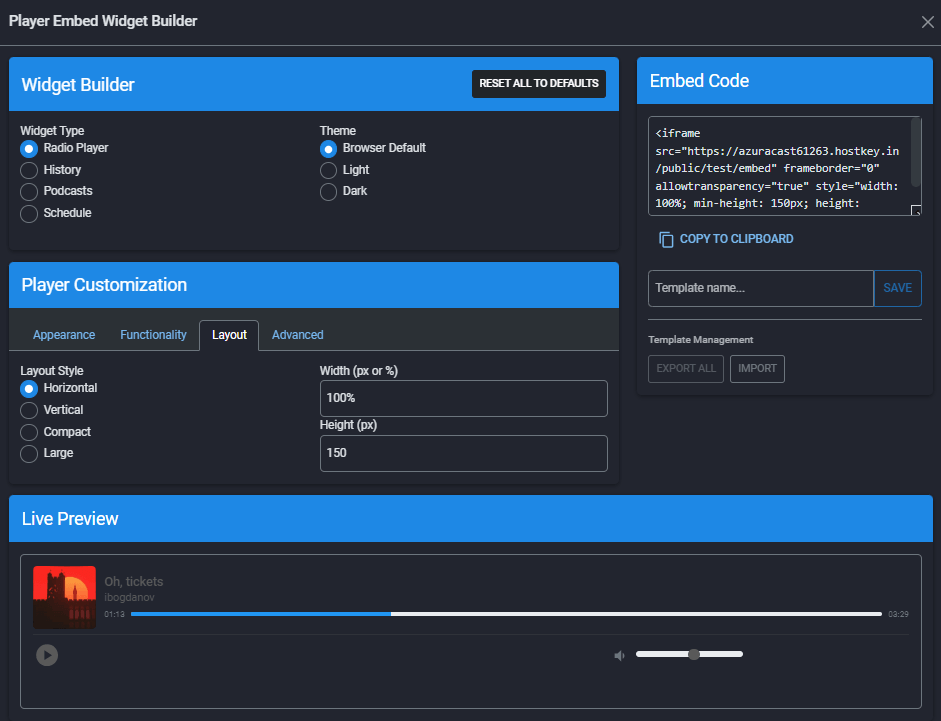Click Reset All to Defaults button
Viewport: 941px width, 721px height.
coord(538,84)
